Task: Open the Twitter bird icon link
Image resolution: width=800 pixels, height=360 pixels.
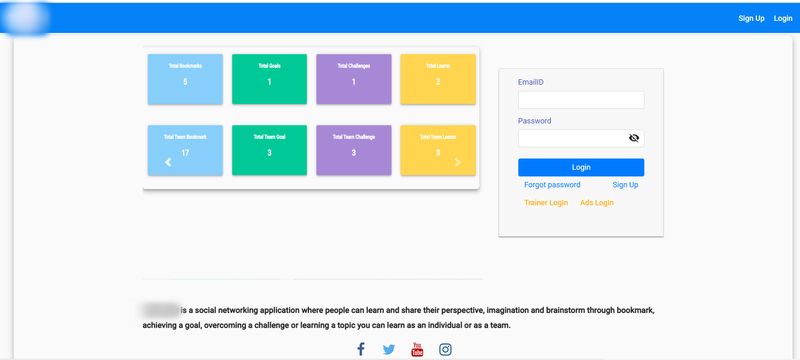Action: tap(389, 349)
